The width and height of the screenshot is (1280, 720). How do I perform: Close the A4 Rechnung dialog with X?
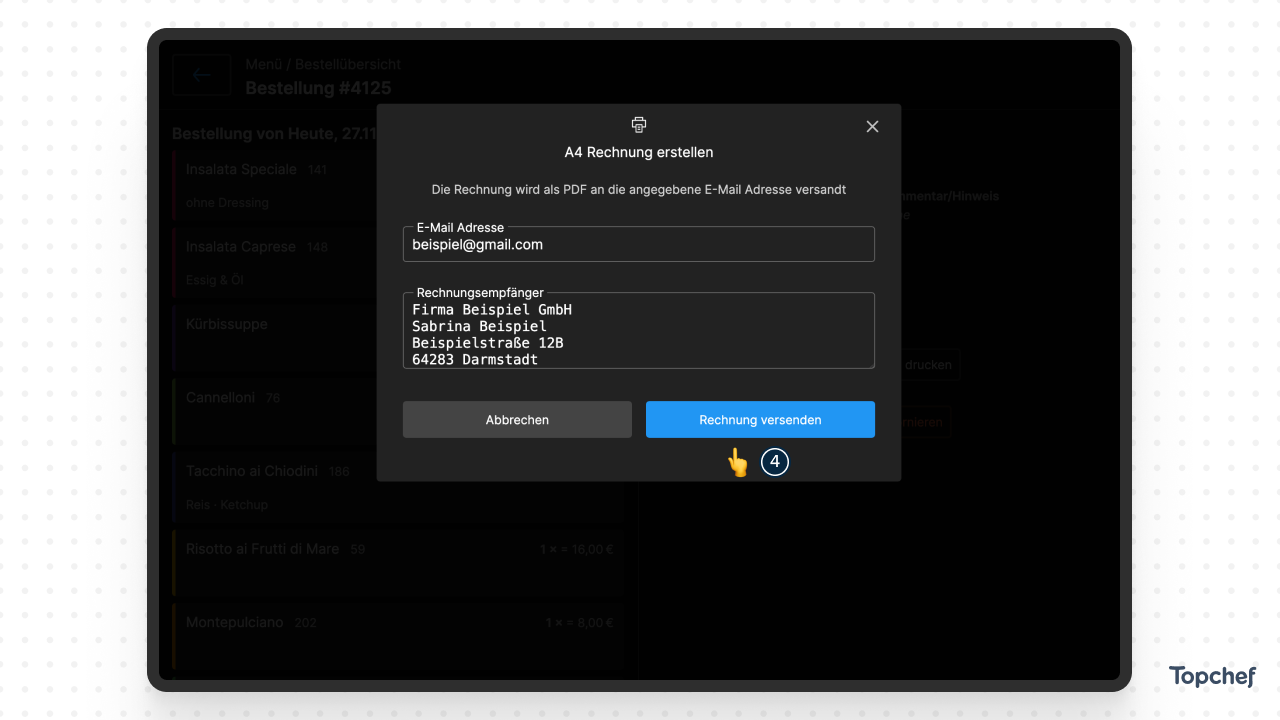coord(872,126)
